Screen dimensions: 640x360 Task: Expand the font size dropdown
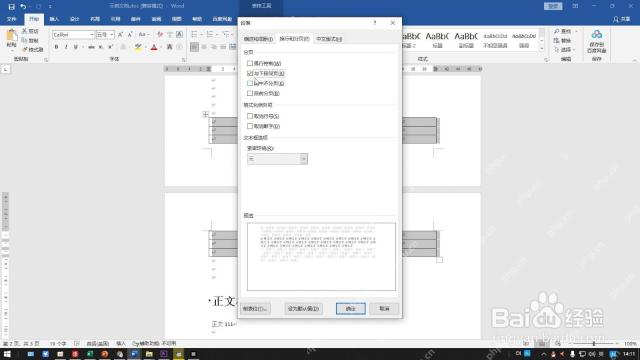(x=111, y=35)
